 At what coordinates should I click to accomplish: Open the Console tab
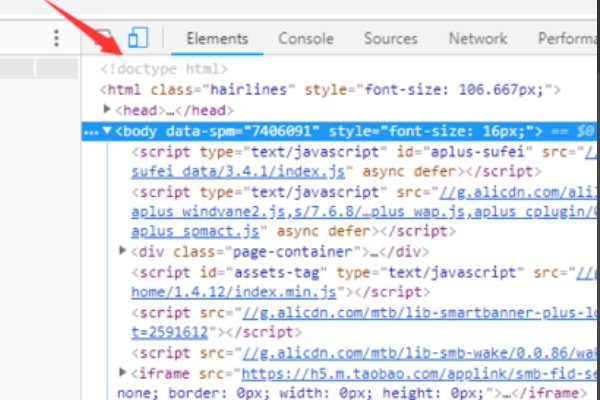[306, 39]
